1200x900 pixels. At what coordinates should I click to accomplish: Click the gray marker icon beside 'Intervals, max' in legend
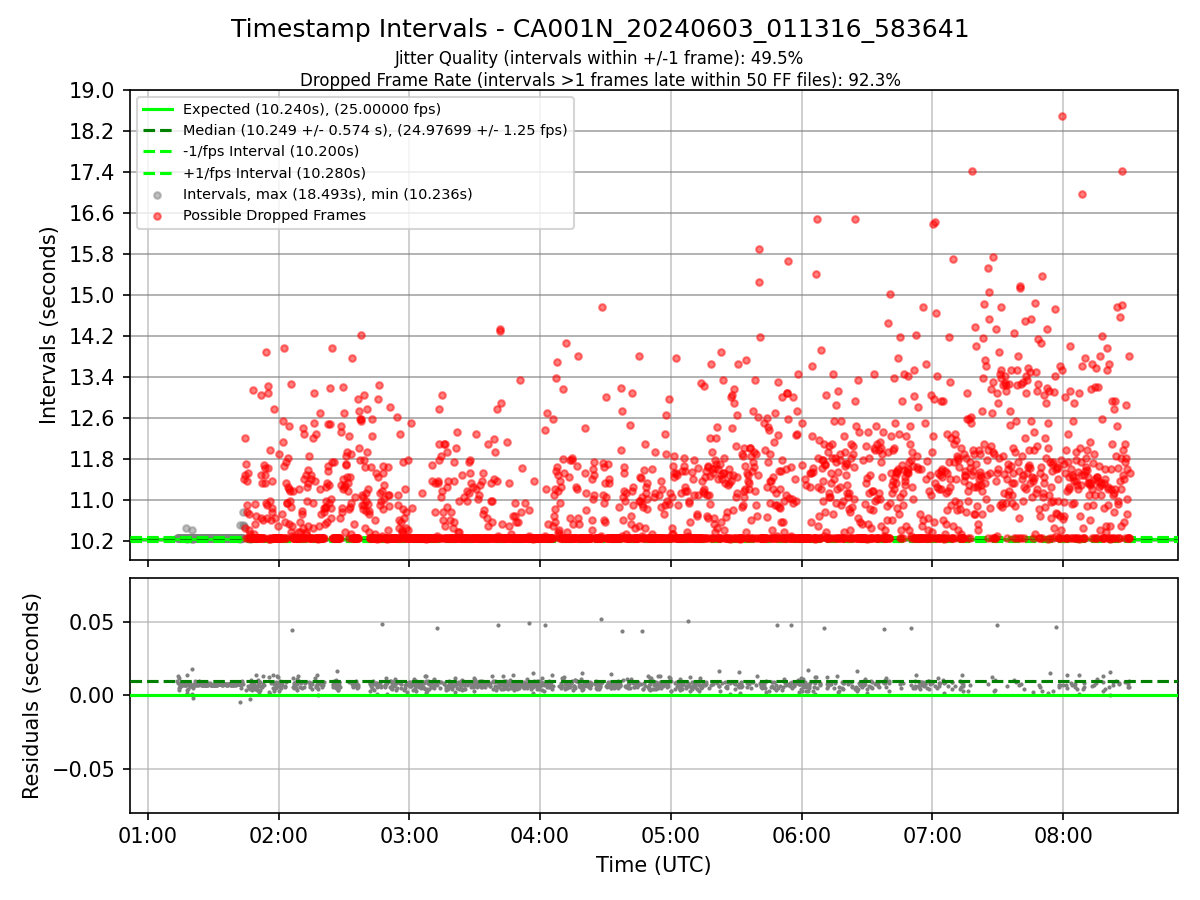[159, 195]
